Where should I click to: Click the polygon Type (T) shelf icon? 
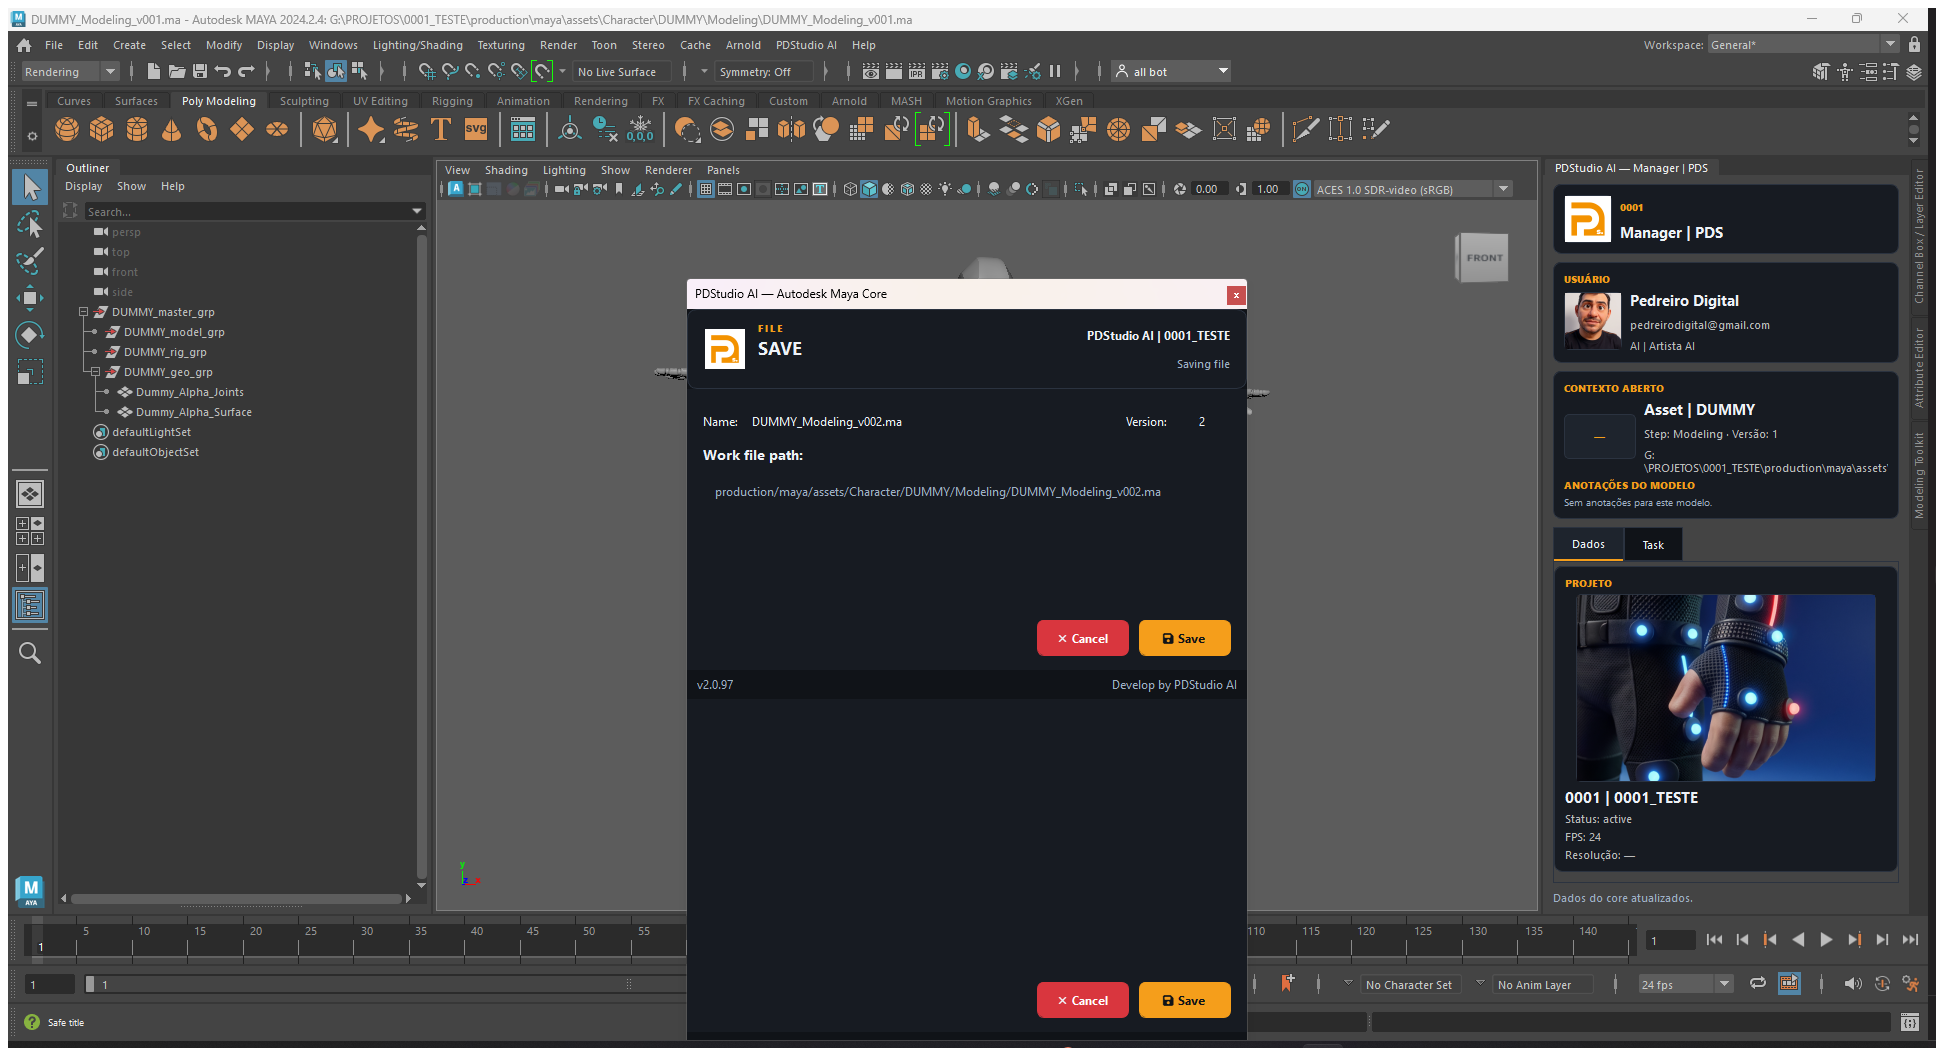441,129
